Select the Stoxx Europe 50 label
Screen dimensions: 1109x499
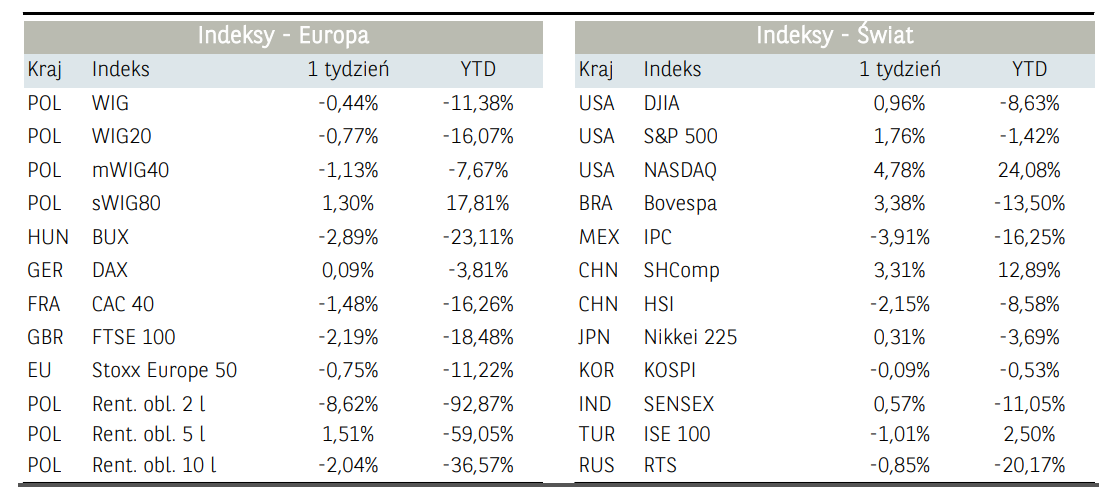(164, 370)
